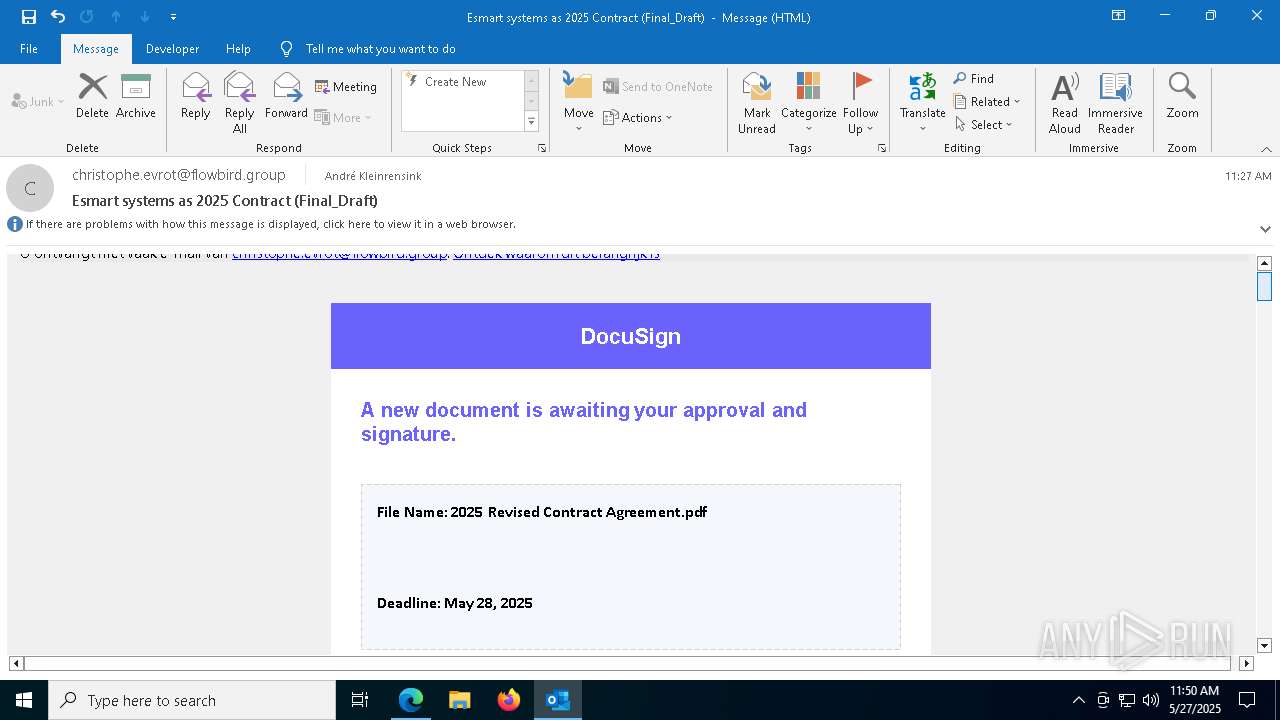Expand the More respond options
This screenshot has width=1280, height=720.
[x=343, y=117]
